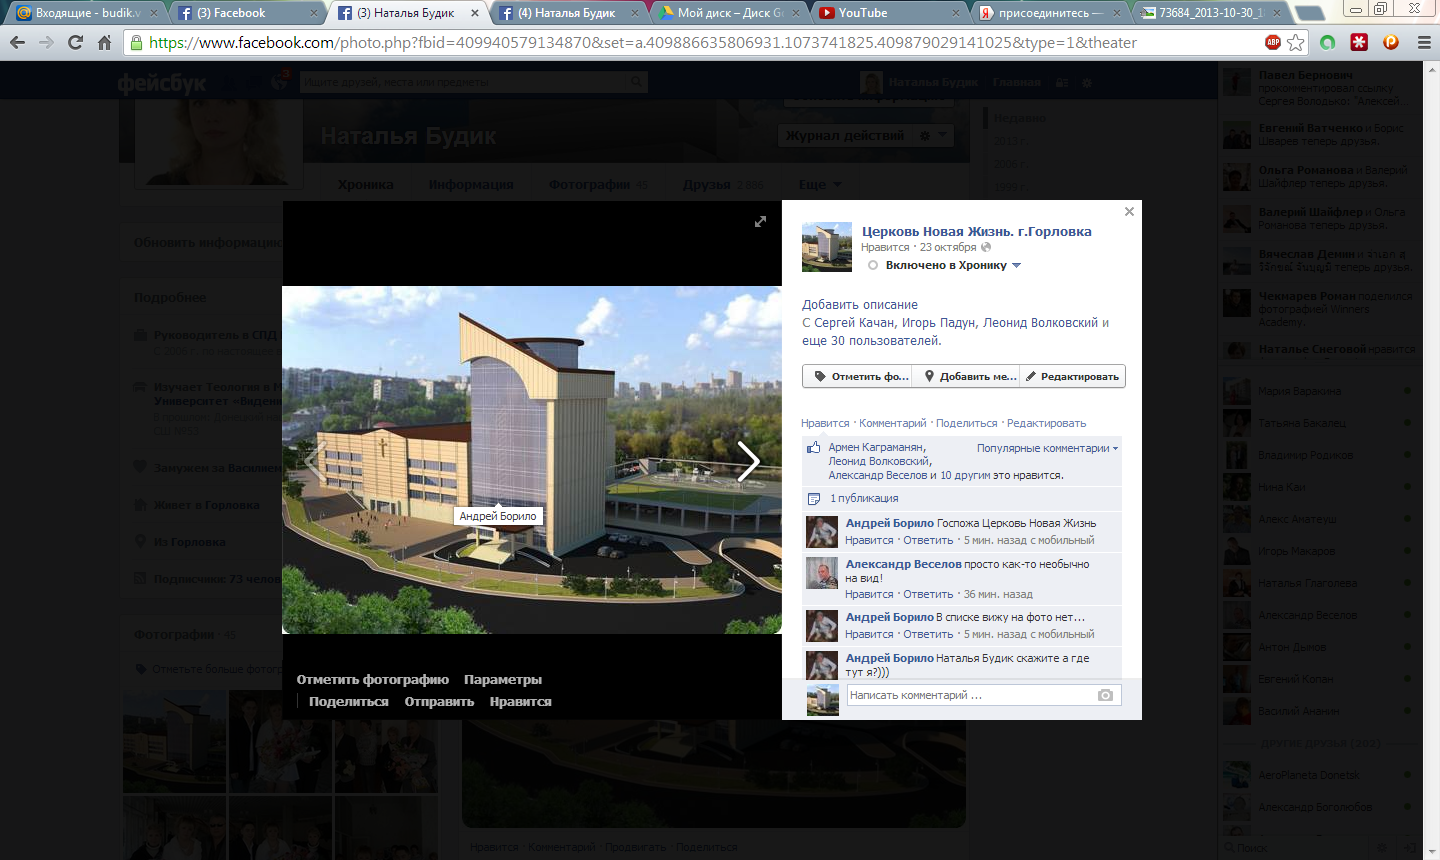This screenshot has width=1440, height=860.
Task: Click Отметить фотографию below photo
Action: pos(372,680)
